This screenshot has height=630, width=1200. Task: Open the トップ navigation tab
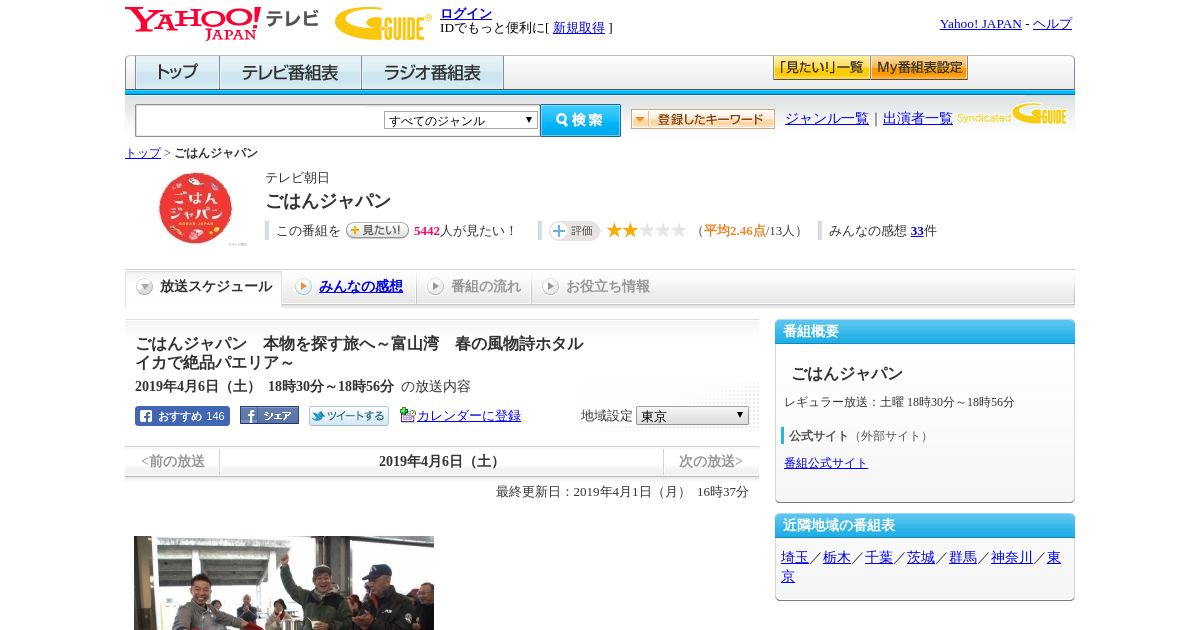click(177, 73)
